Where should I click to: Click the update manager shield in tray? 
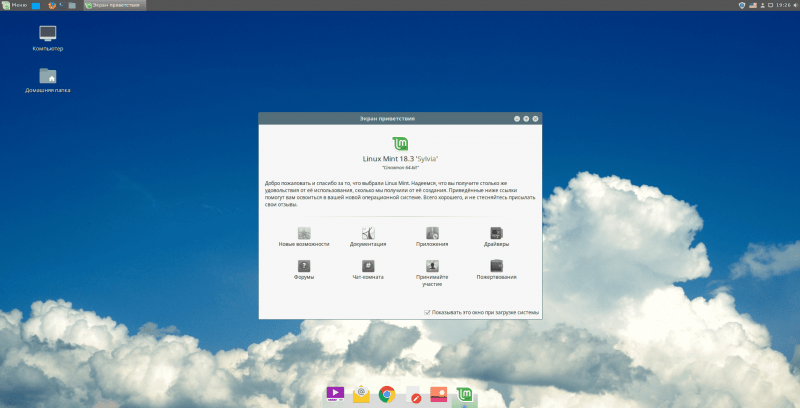pyautogui.click(x=742, y=5)
